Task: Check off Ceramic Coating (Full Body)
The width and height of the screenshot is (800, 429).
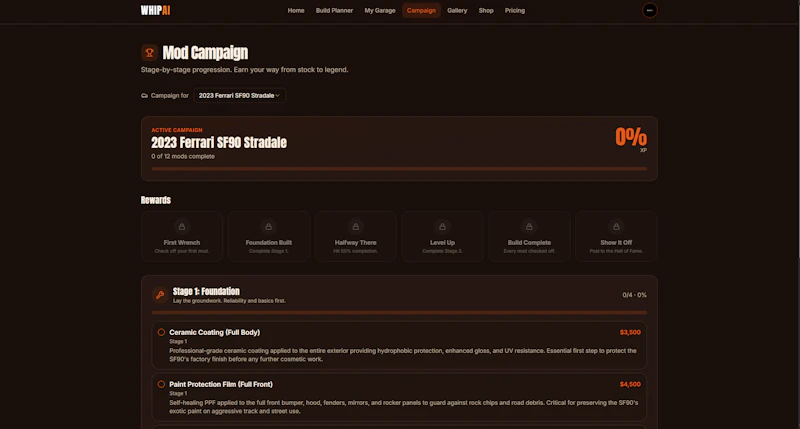Action: [161, 332]
